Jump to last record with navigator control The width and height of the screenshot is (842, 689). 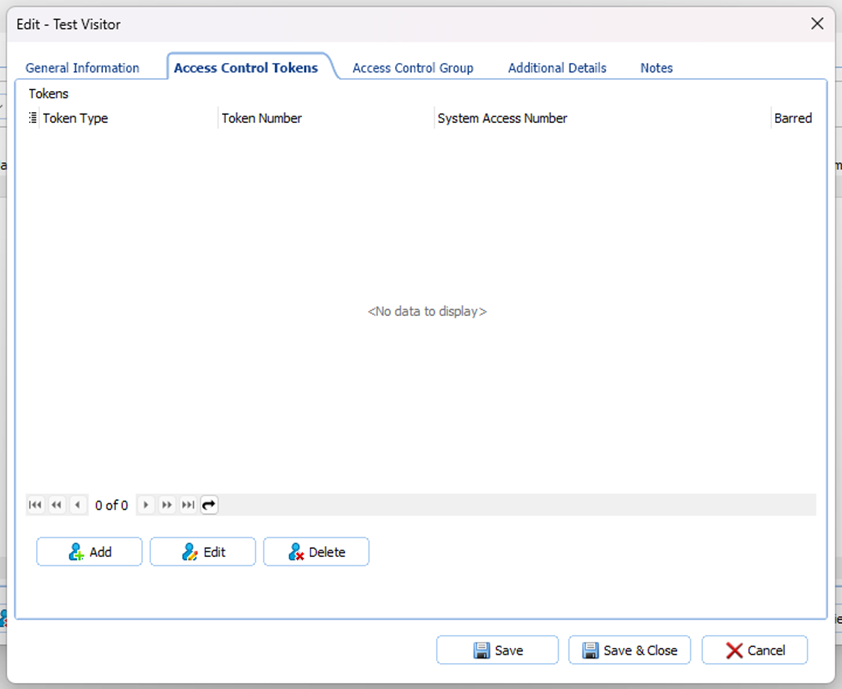[x=188, y=505]
